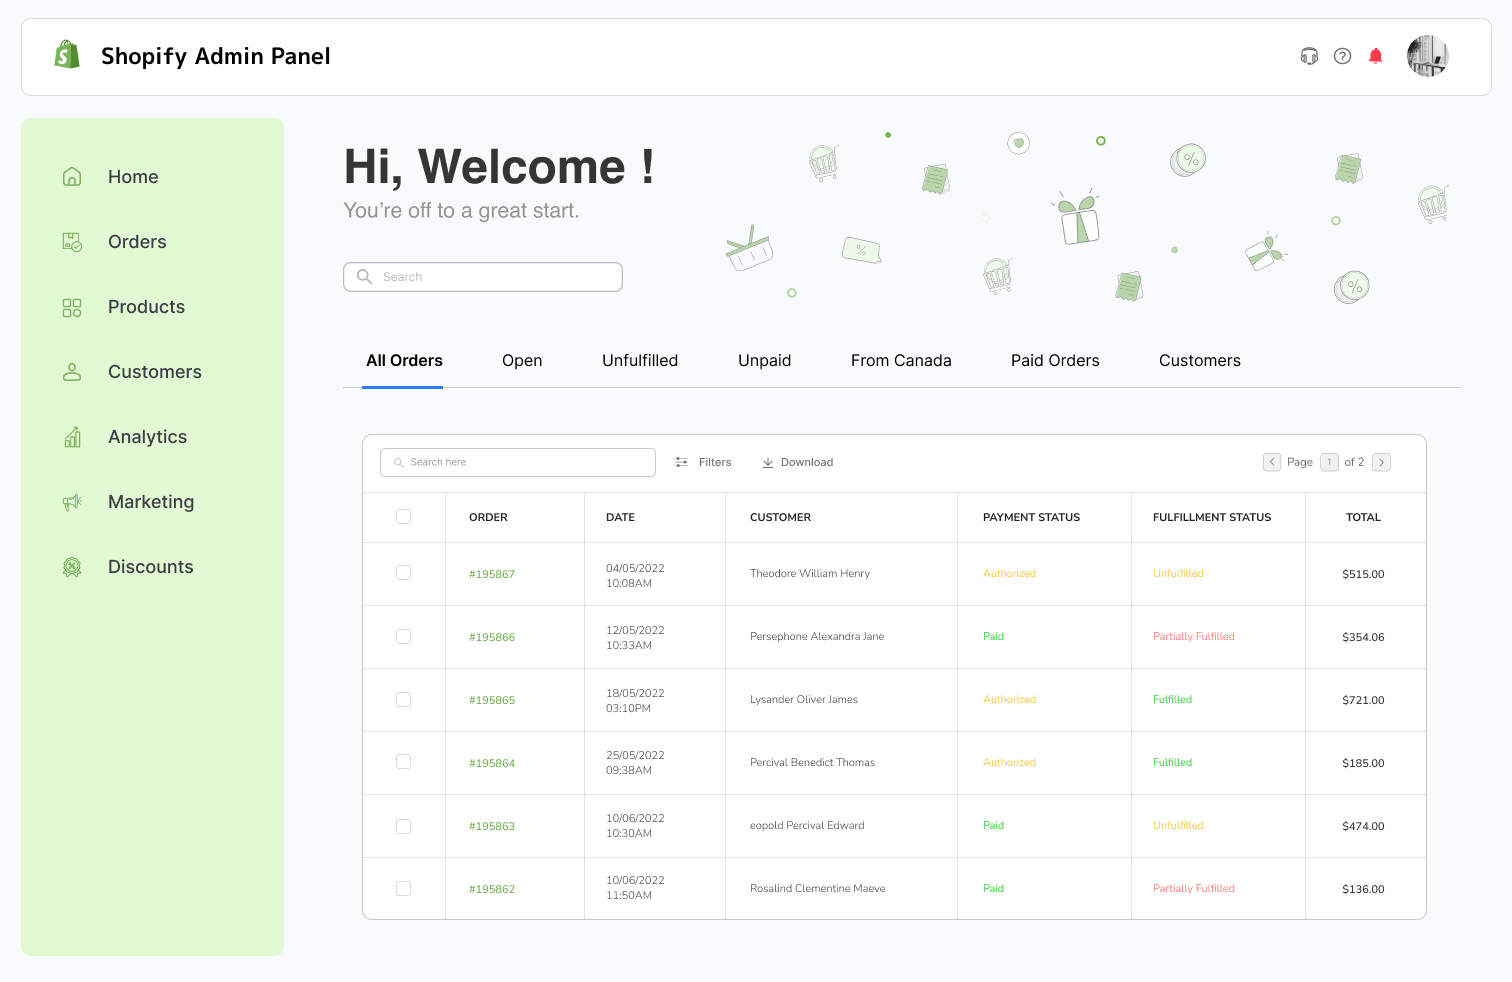
Task: Open the Filters dropdown
Action: pyautogui.click(x=703, y=462)
